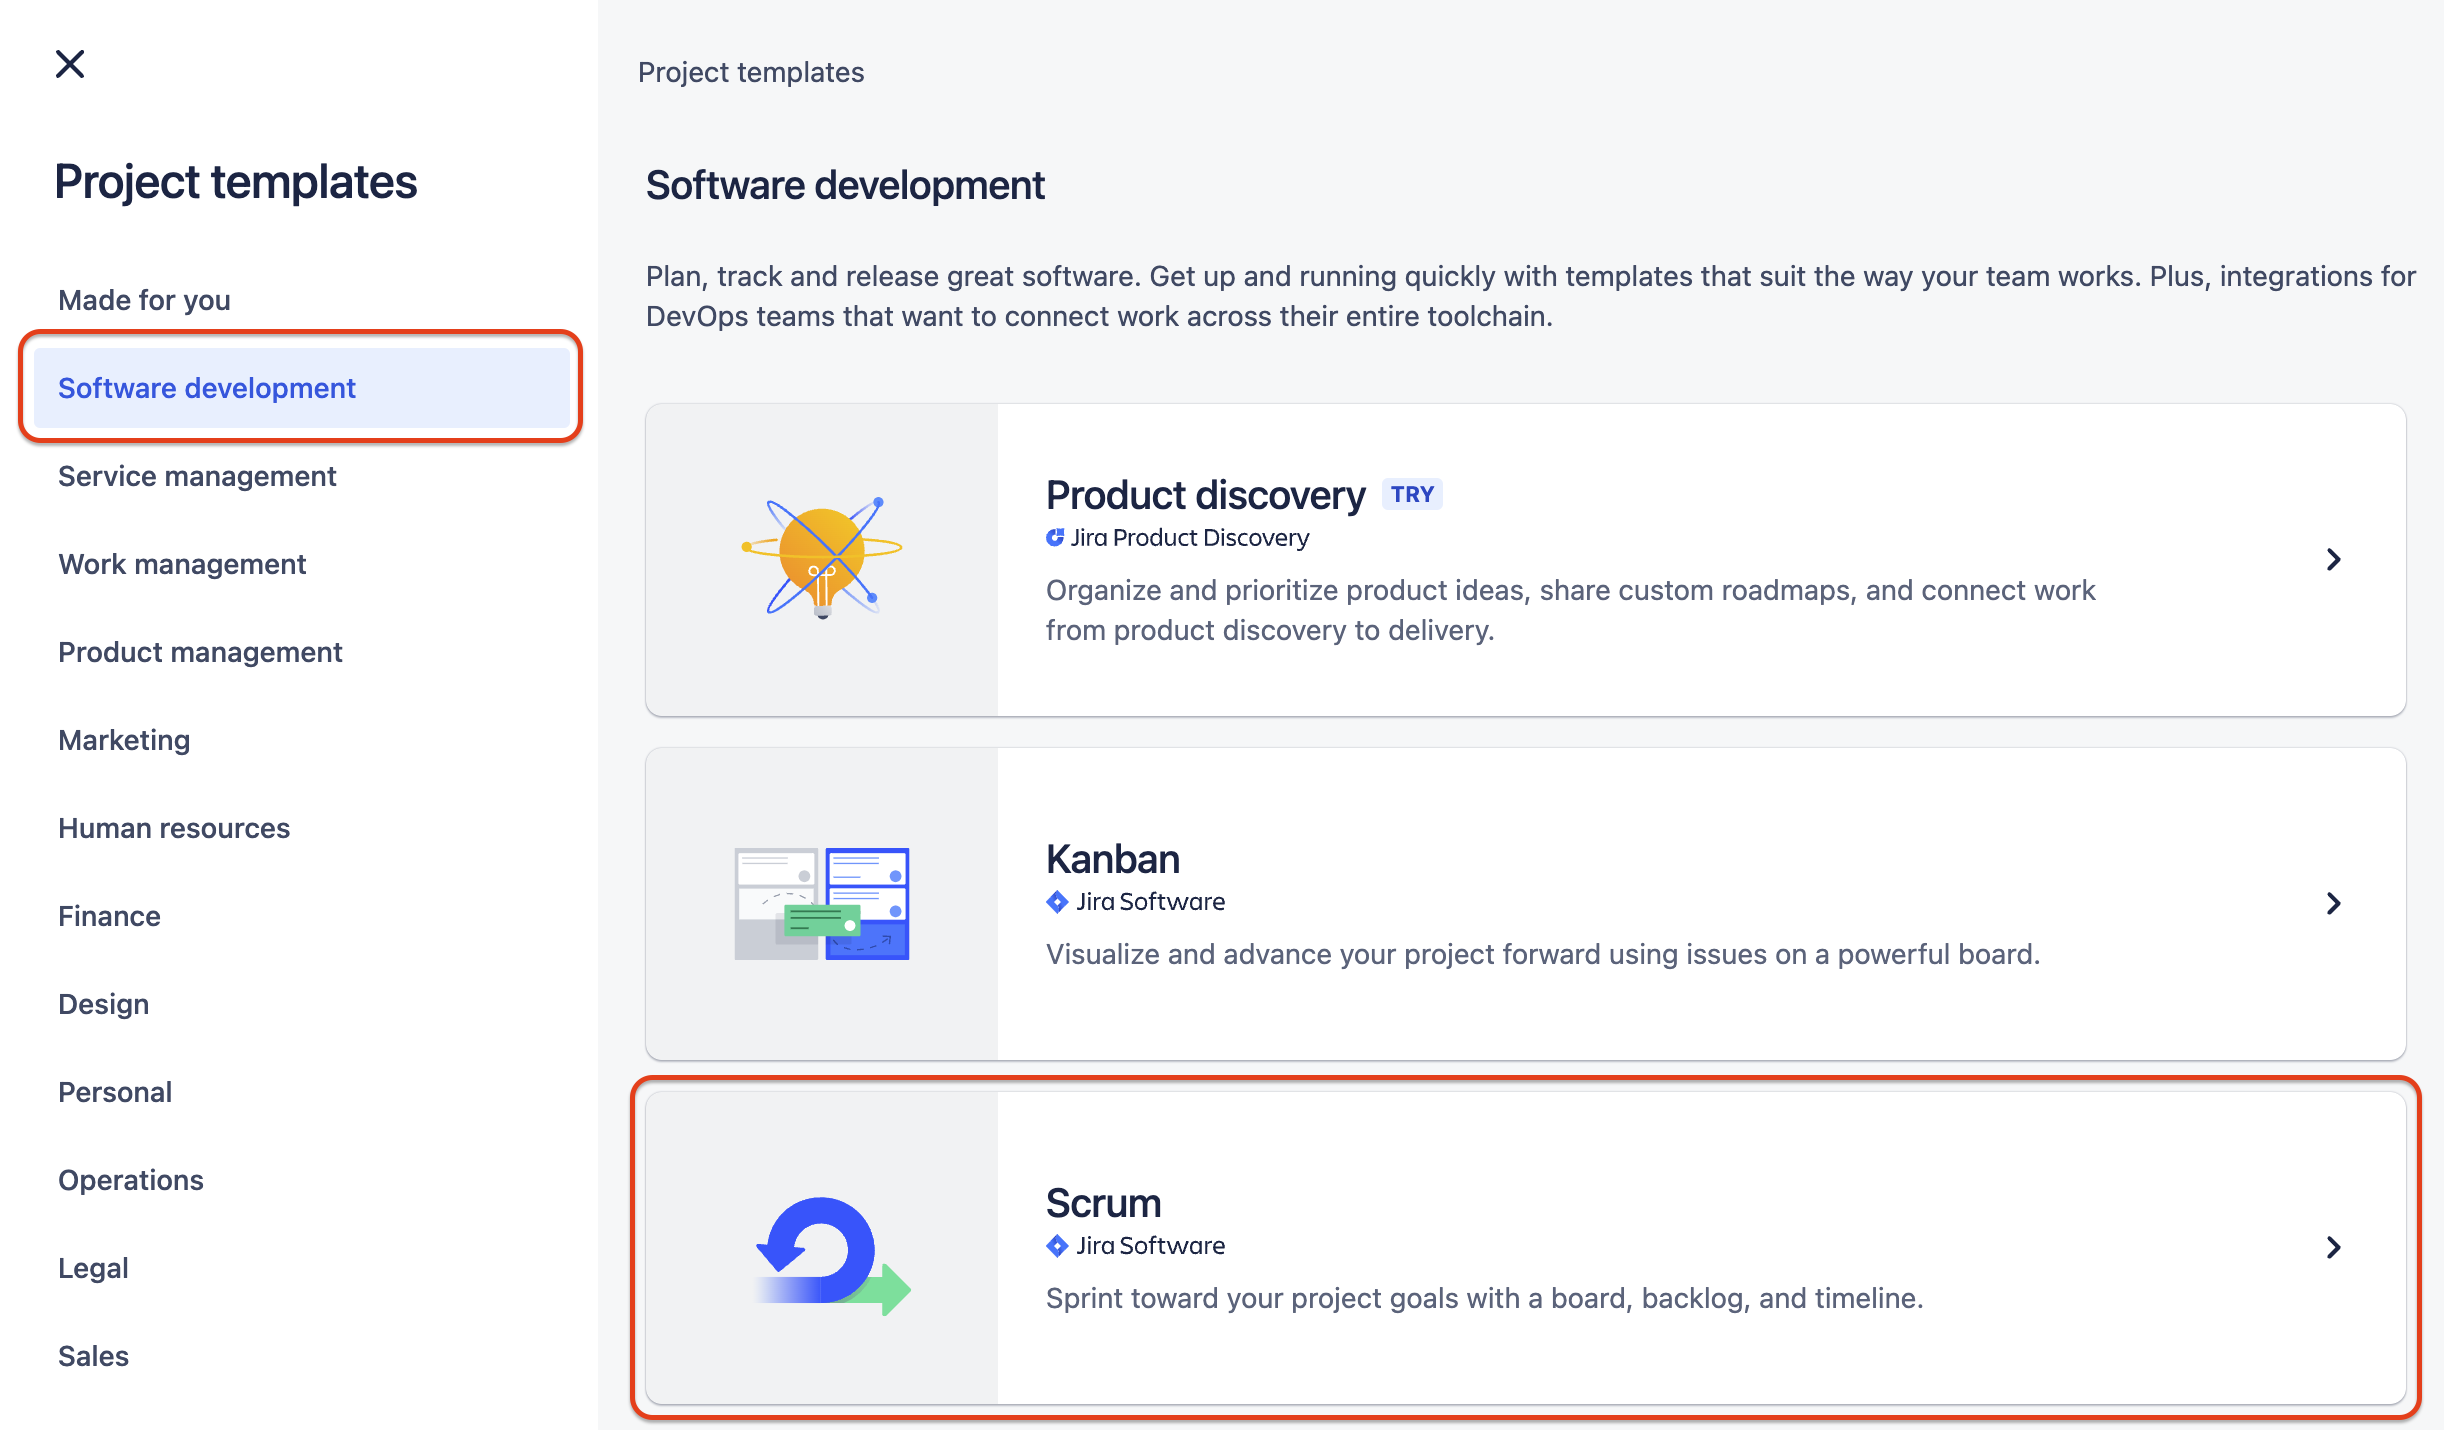
Task: Click the Jira Software icon beside Kanban
Action: (x=1057, y=901)
